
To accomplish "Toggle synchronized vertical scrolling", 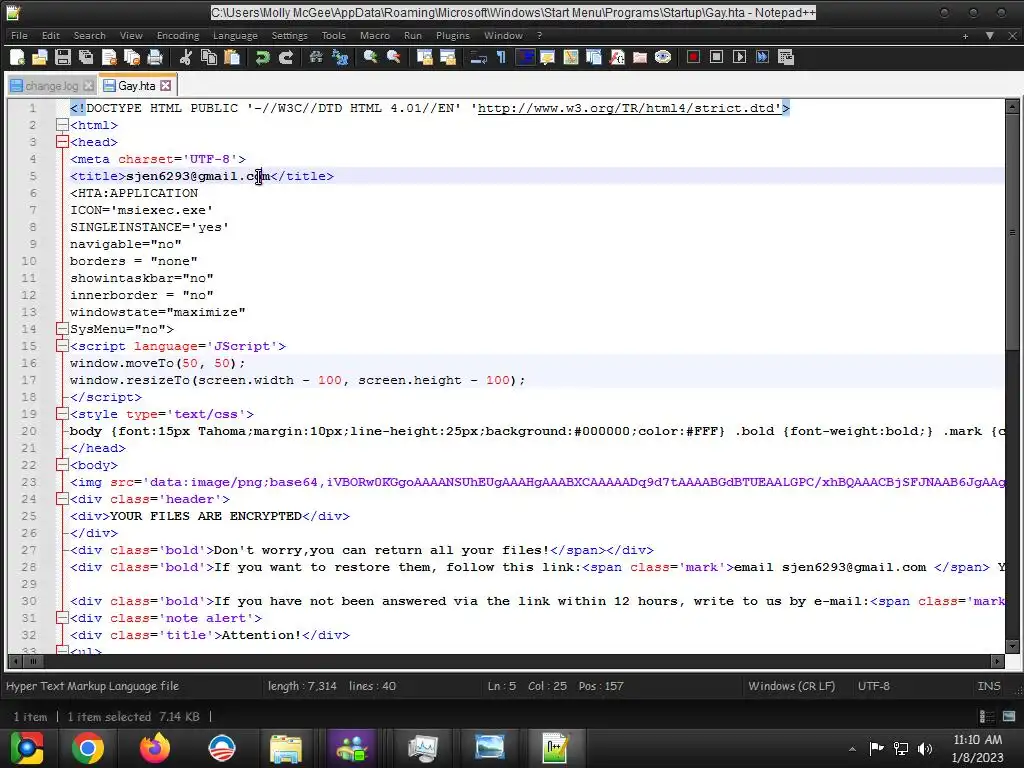I will point(424,57).
